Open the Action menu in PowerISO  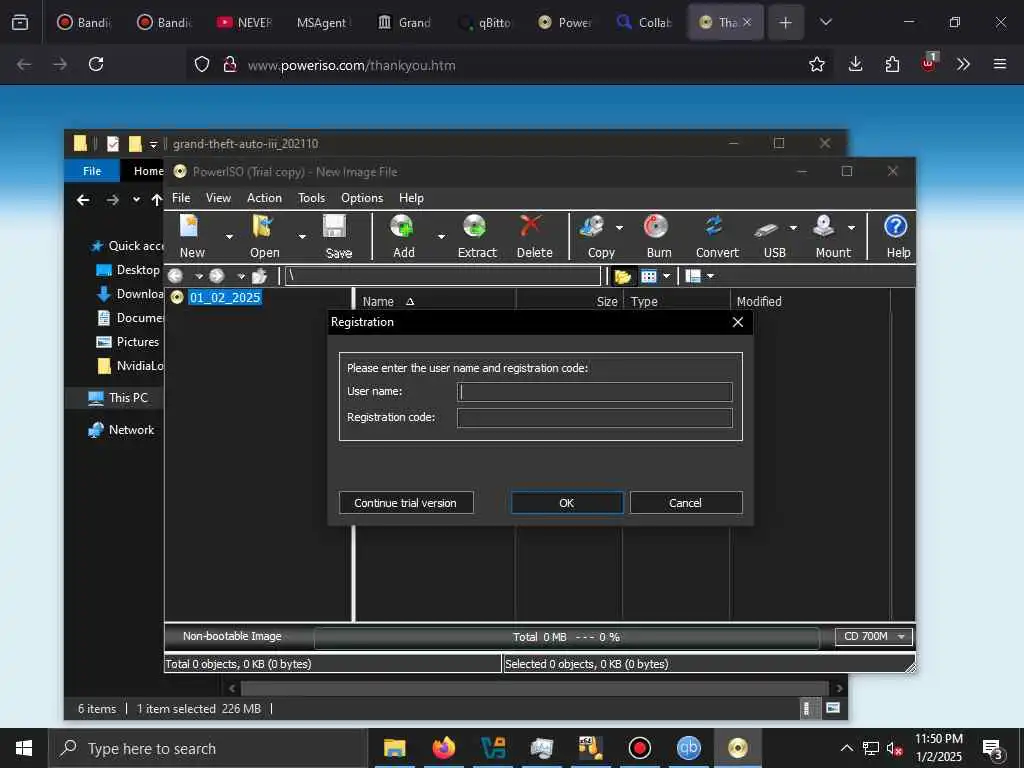click(264, 198)
